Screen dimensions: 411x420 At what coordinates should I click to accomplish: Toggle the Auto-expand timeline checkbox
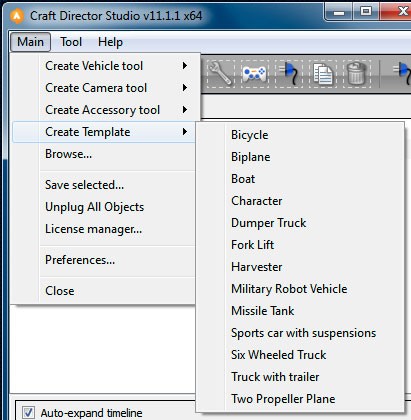click(x=28, y=413)
